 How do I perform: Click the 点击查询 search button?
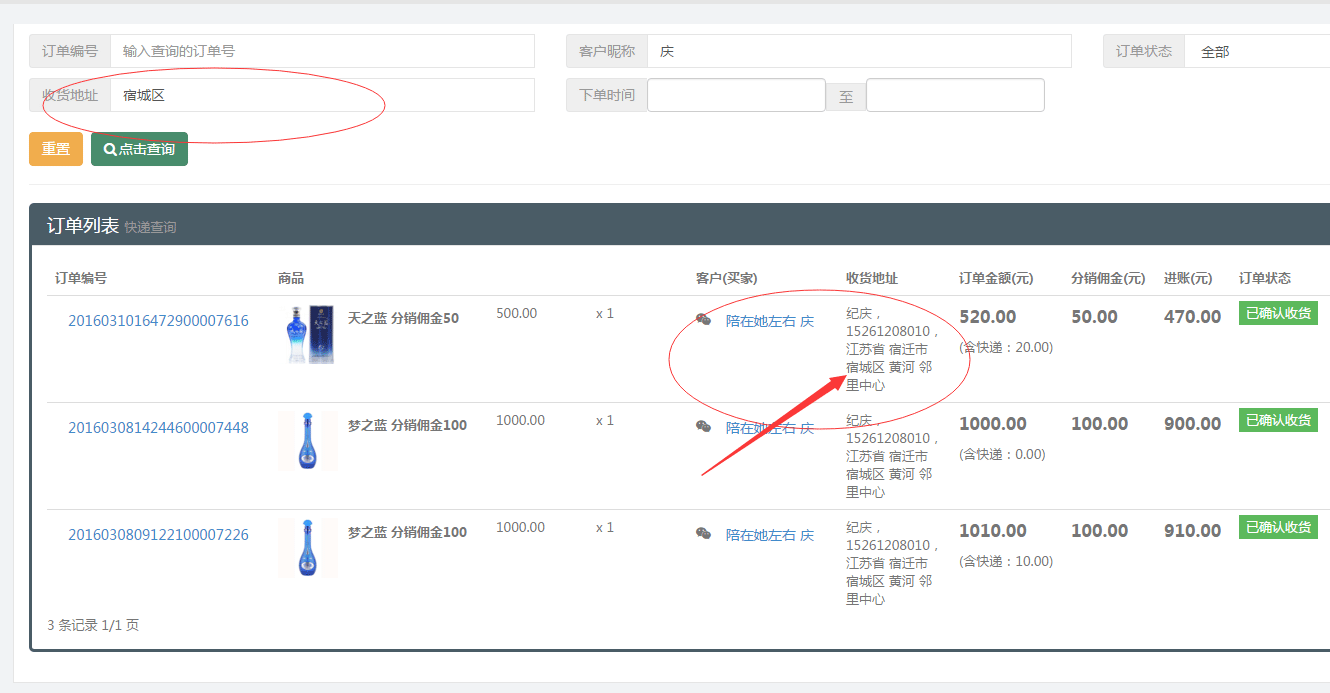139,149
